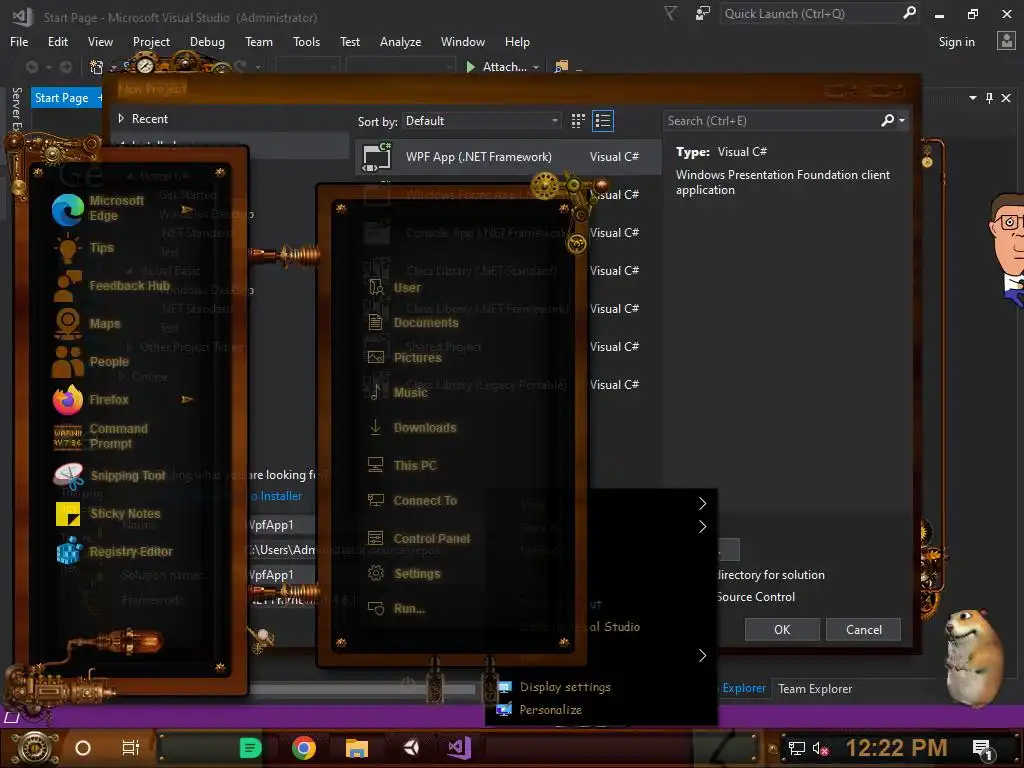Focus the Quick Launch search box
This screenshot has height=768, width=1024.
[811, 14]
